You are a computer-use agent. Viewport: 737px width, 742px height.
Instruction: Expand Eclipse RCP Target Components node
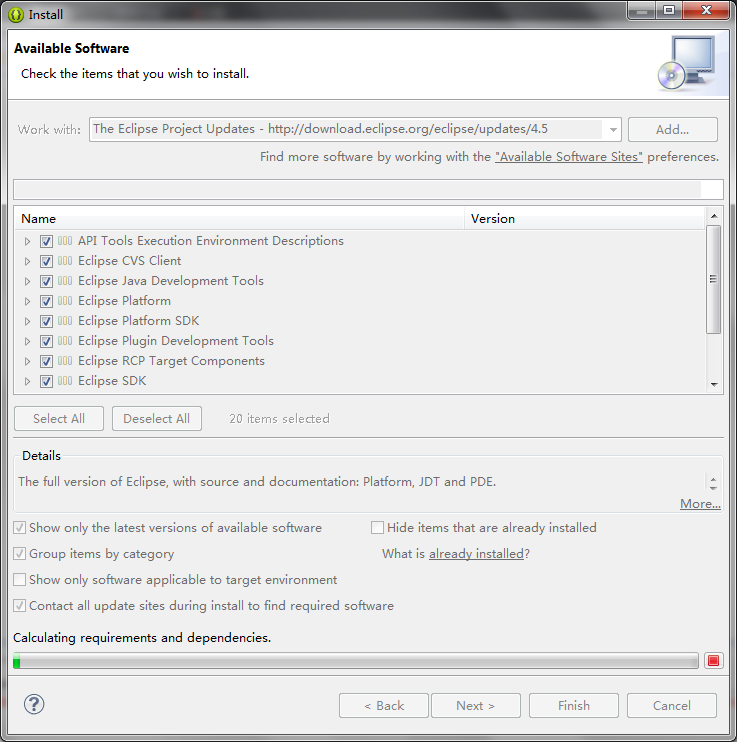(27, 362)
